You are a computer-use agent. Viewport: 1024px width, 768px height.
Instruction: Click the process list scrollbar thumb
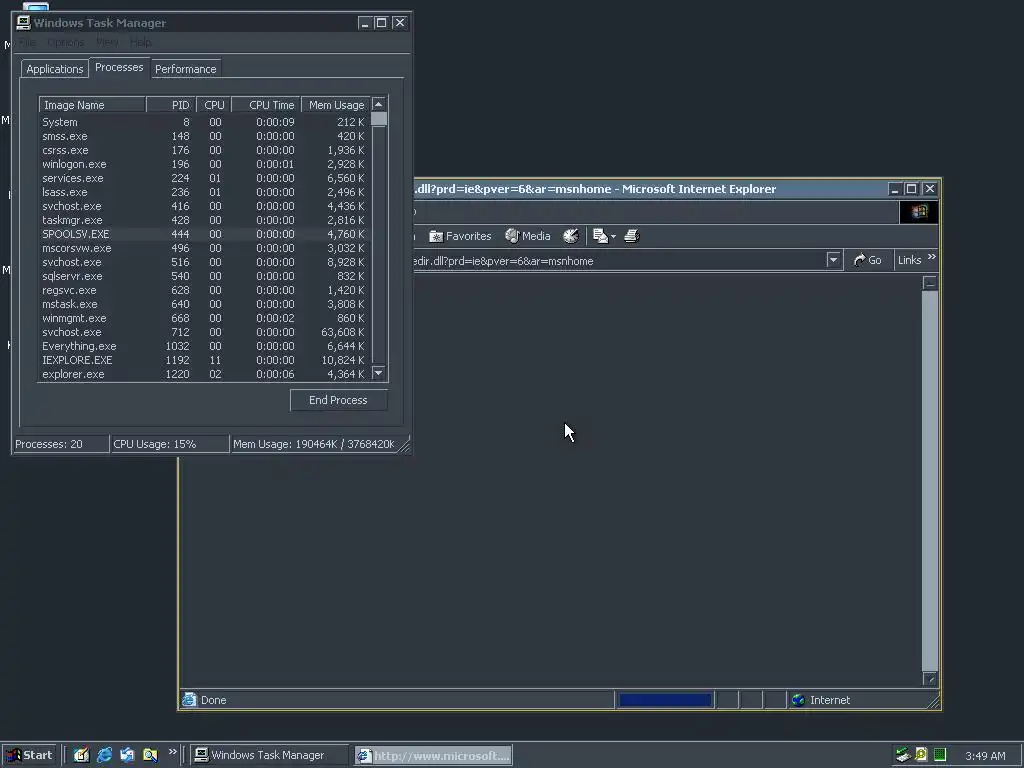(x=379, y=119)
